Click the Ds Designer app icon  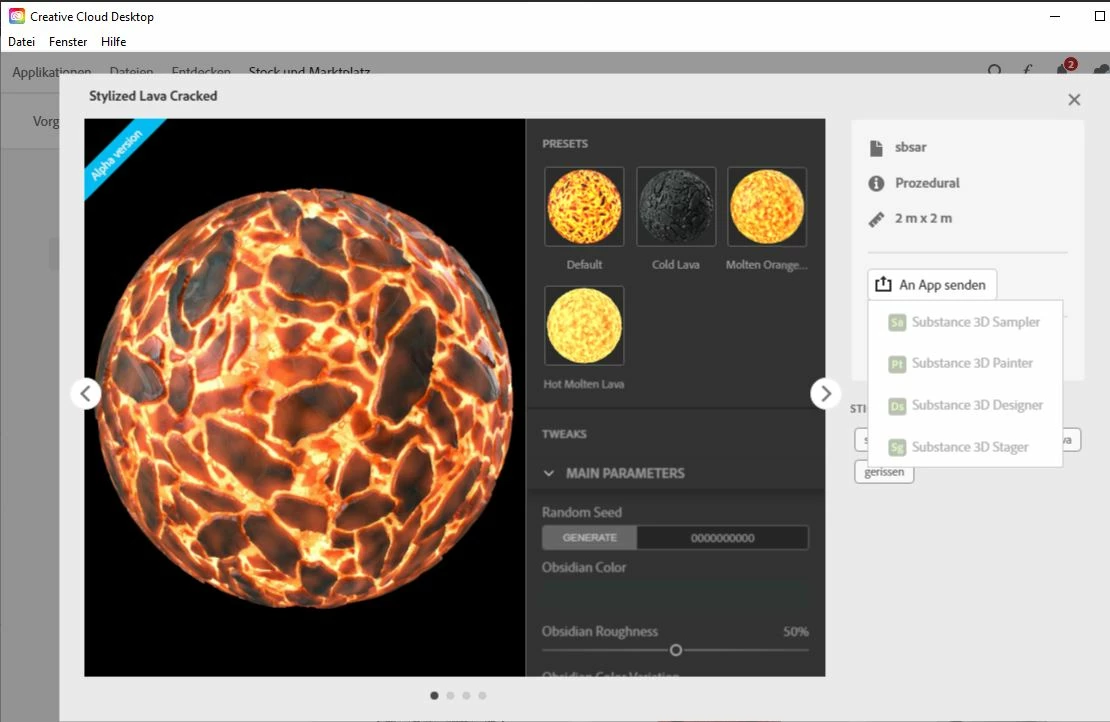897,406
